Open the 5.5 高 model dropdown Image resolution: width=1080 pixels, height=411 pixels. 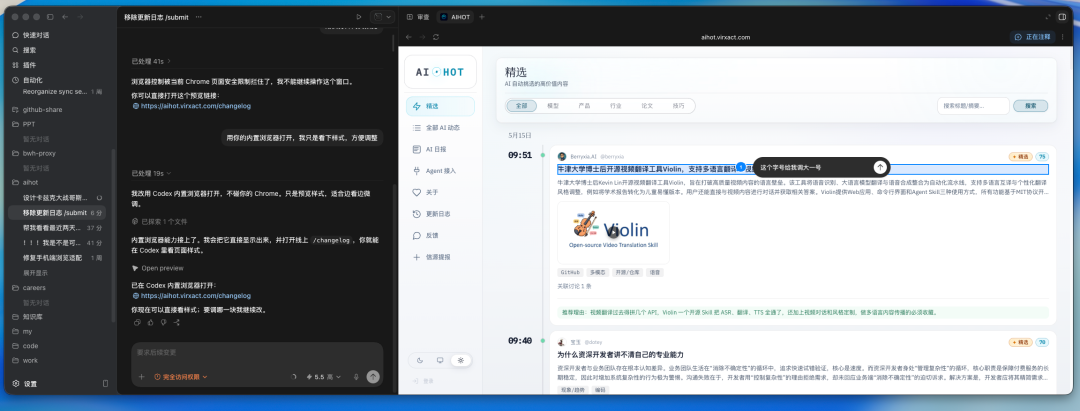coord(323,377)
